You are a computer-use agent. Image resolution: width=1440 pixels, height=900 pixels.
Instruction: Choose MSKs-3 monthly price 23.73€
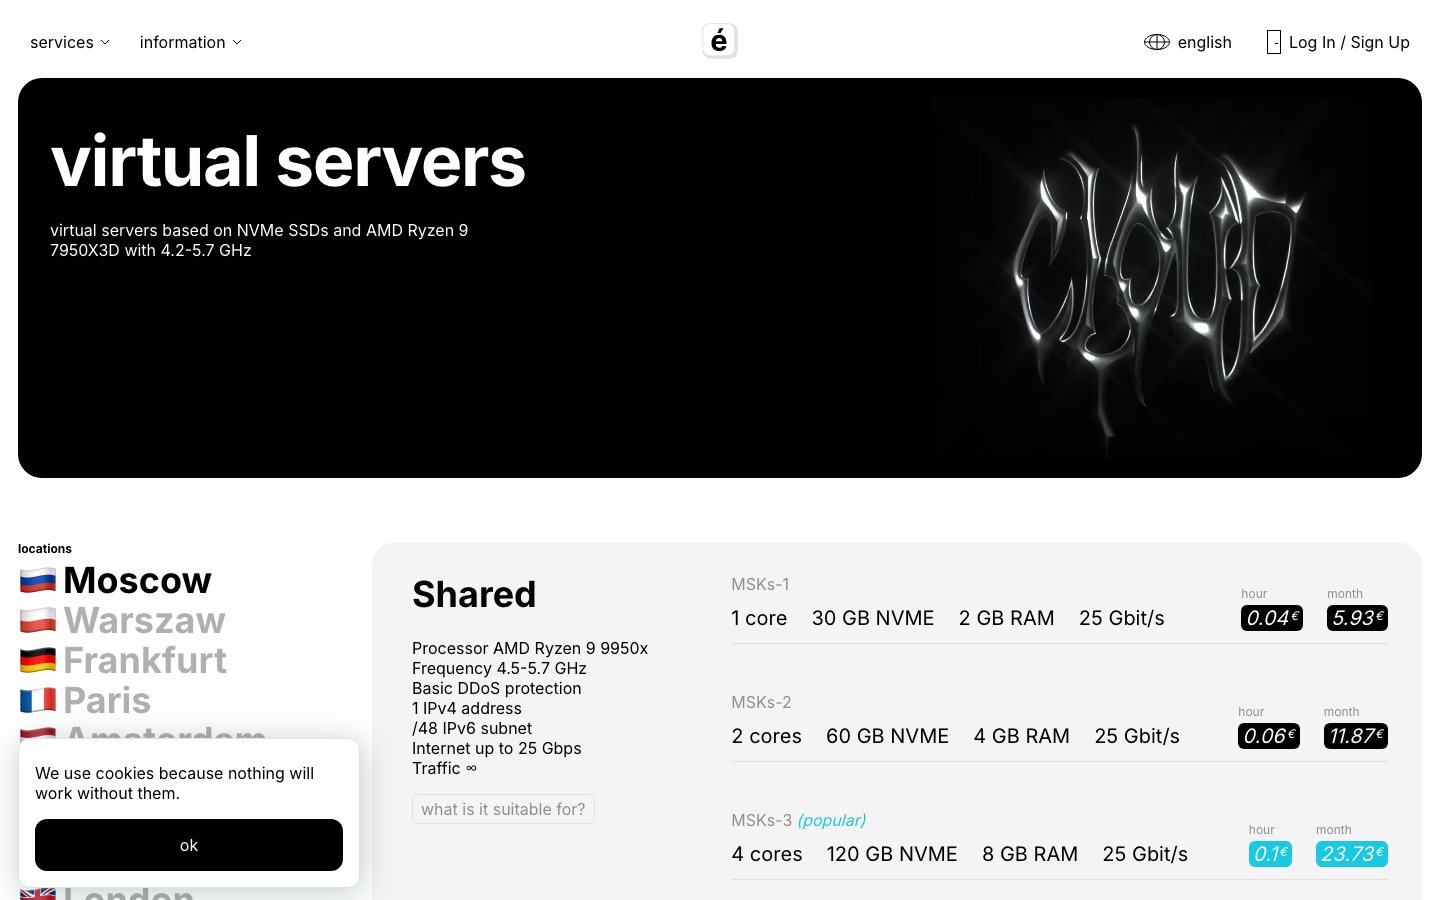1351,854
